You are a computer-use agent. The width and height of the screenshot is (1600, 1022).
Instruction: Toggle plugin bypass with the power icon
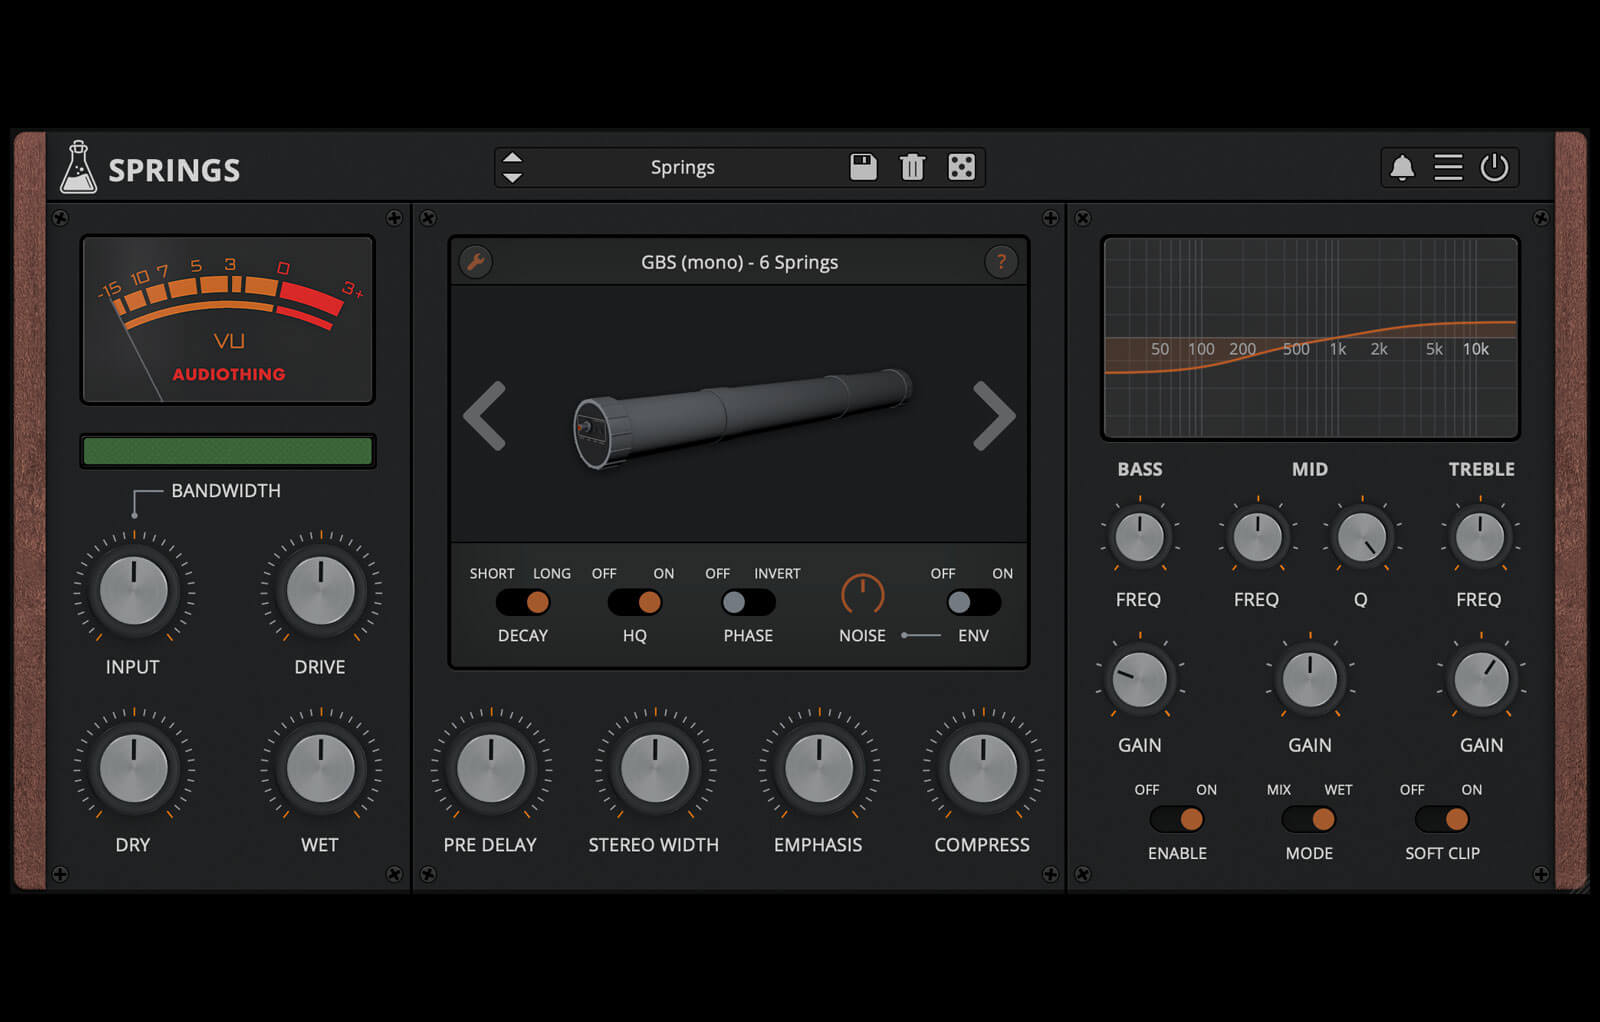pyautogui.click(x=1494, y=167)
